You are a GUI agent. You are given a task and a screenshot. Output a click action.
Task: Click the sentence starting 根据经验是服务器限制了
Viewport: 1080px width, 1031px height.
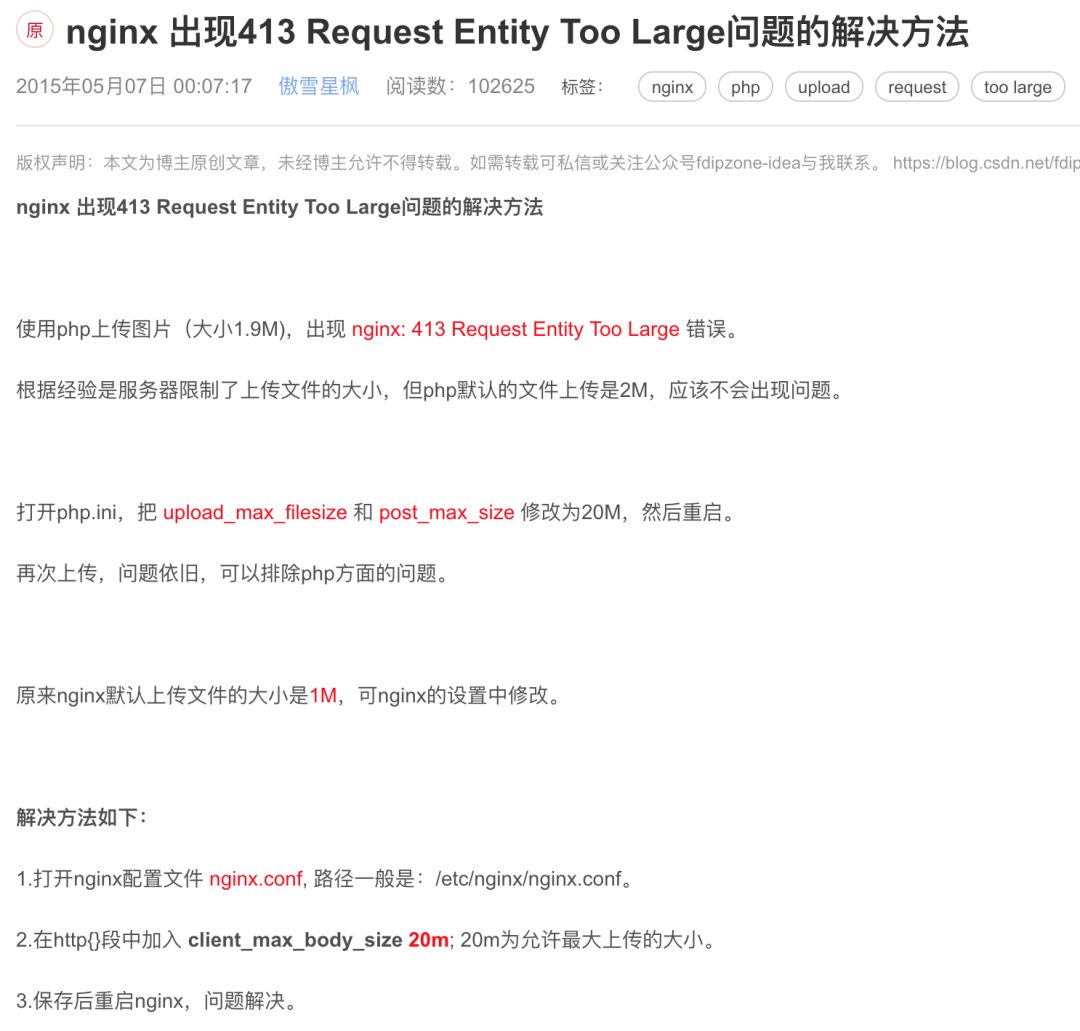[x=430, y=390]
